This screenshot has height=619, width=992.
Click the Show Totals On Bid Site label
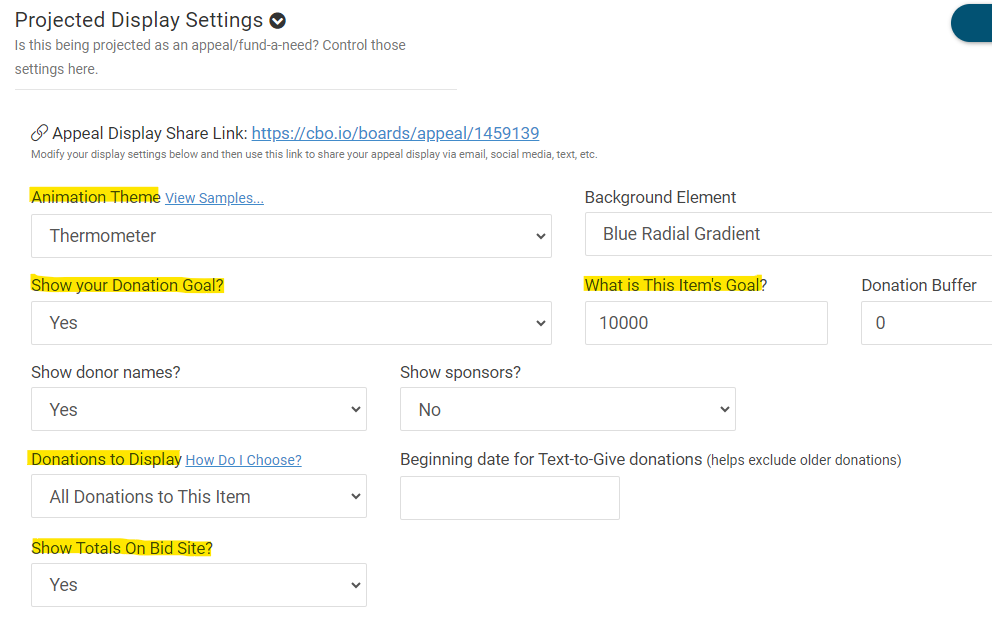click(121, 548)
